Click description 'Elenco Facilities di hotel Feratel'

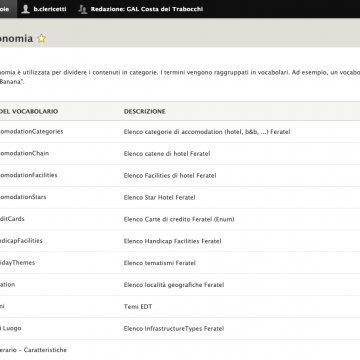(170, 176)
